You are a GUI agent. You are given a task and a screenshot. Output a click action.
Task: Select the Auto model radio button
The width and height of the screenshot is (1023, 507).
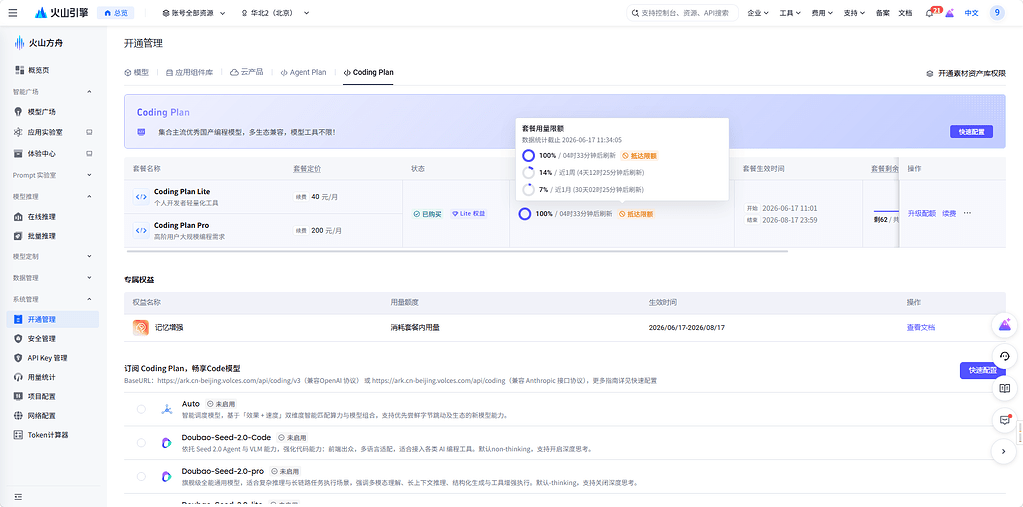[142, 409]
